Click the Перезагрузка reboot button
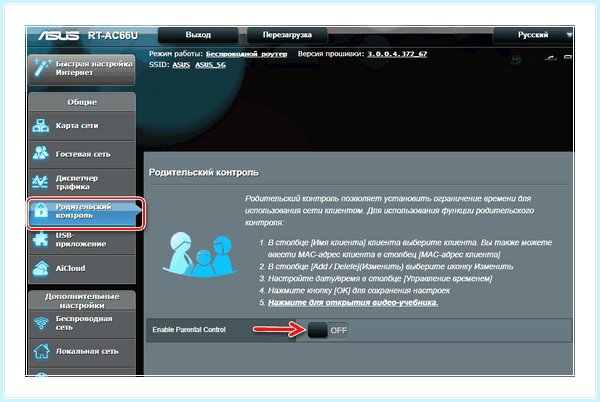Viewport: 600px width, 402px height. [287, 35]
